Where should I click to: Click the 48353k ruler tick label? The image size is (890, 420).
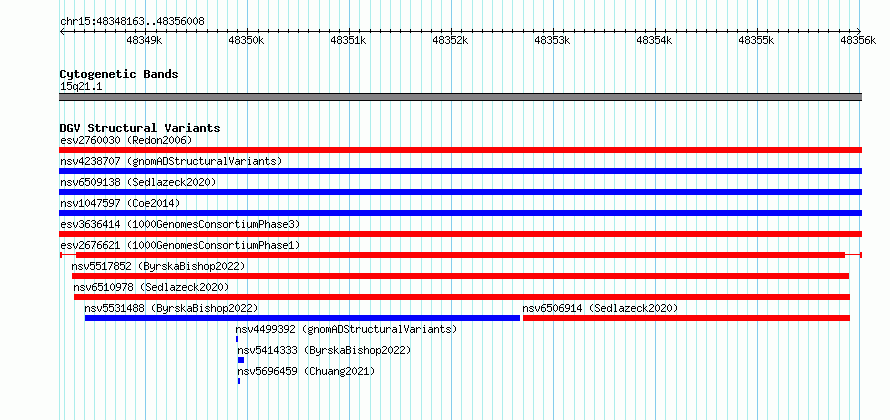coord(552,40)
